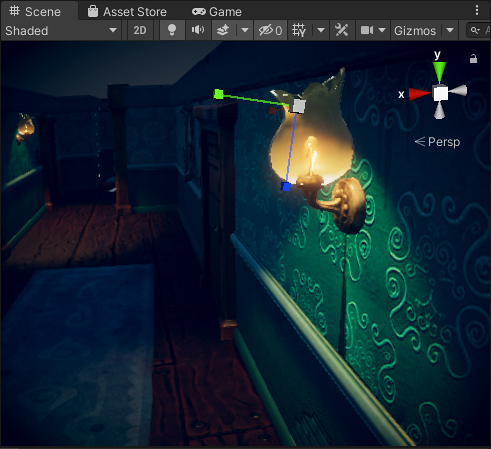Open scene camera settings icon
This screenshot has width=491, height=449.
tap(367, 31)
